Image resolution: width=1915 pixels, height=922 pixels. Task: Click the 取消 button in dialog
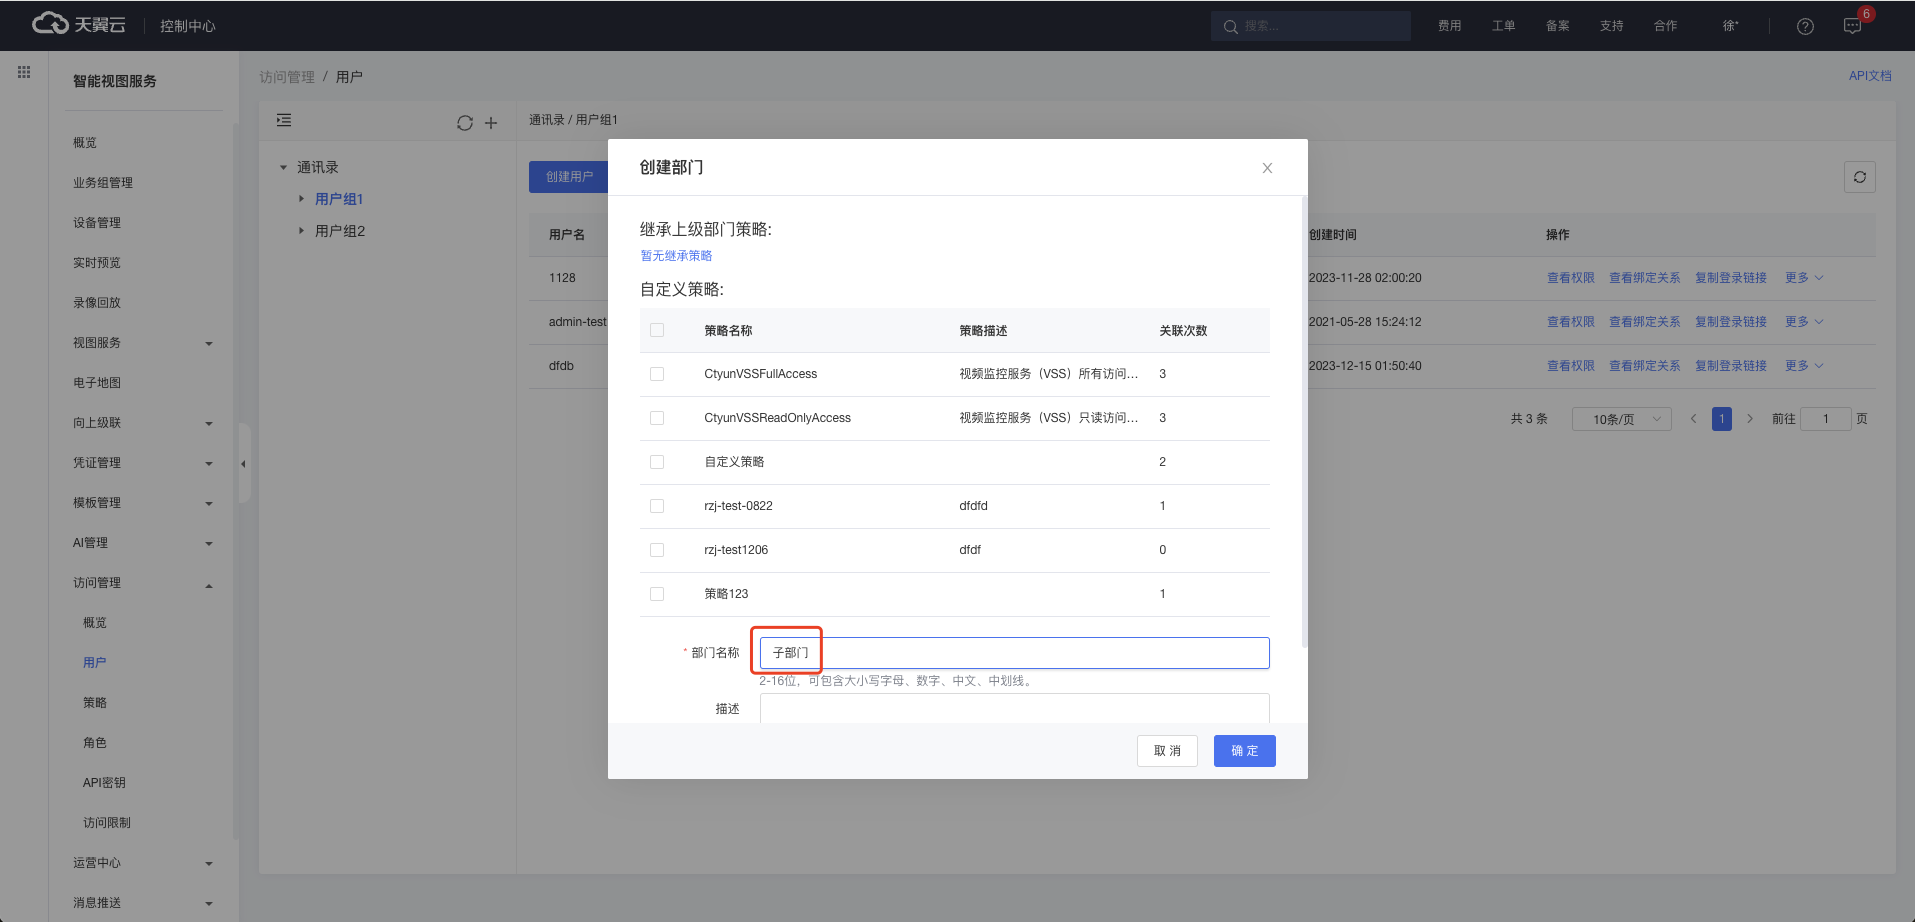click(x=1167, y=751)
